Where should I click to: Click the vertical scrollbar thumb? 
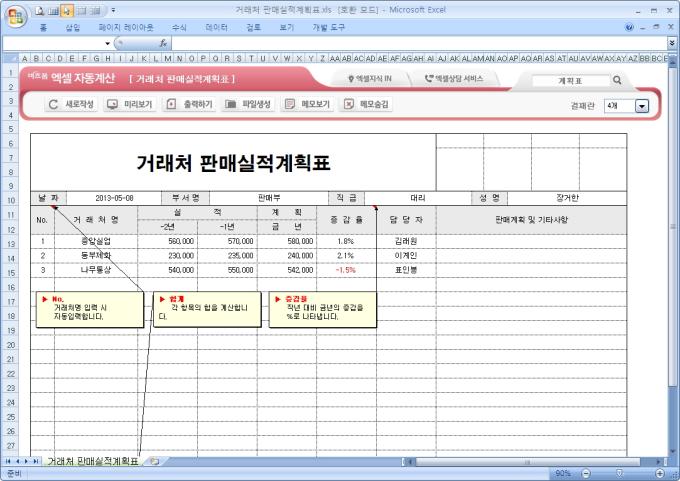tap(673, 226)
